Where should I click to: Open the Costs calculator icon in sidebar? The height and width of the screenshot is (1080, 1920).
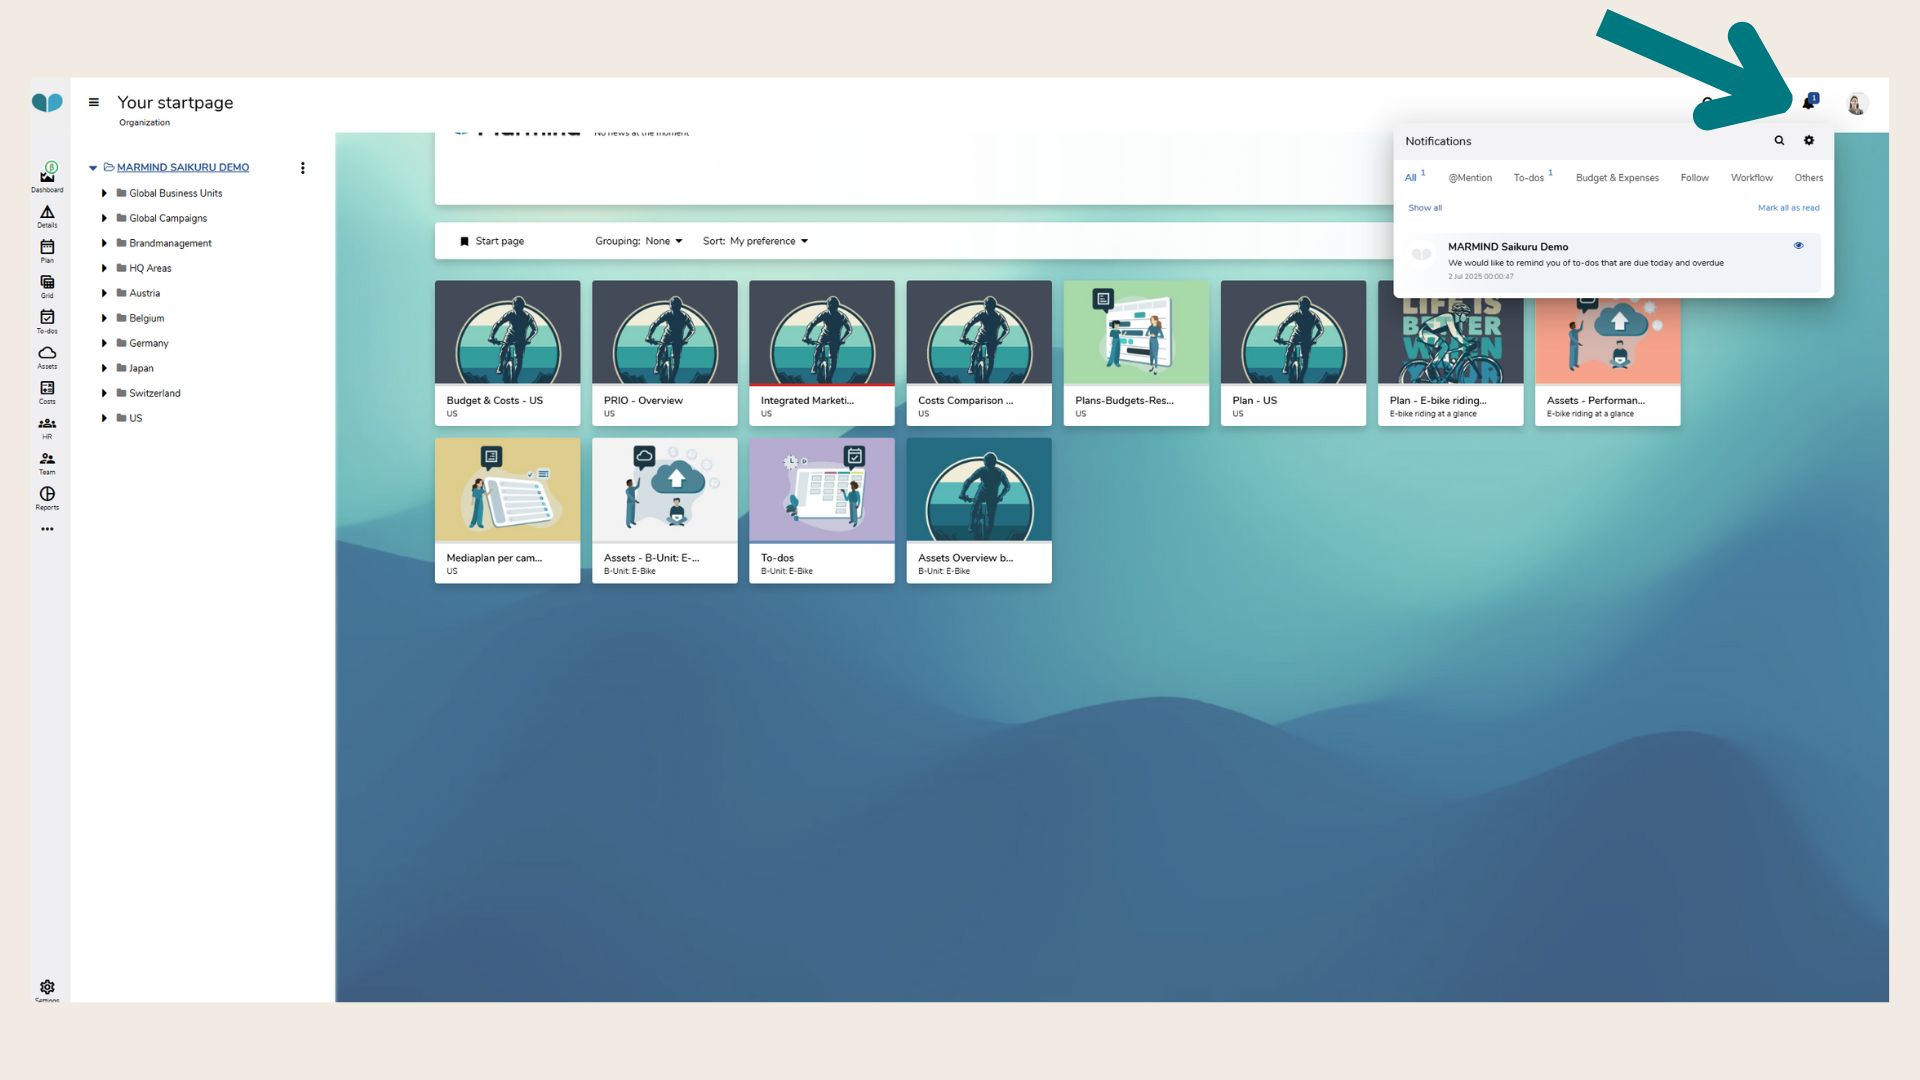point(47,389)
